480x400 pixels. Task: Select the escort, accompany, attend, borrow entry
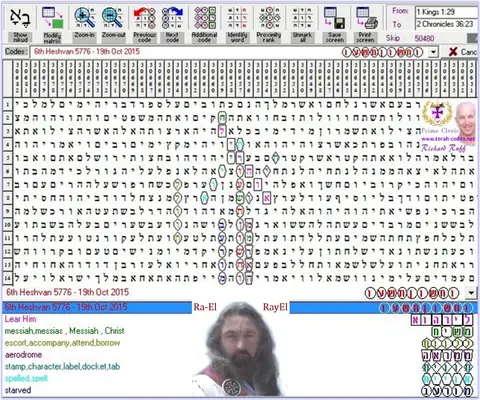pos(62,343)
